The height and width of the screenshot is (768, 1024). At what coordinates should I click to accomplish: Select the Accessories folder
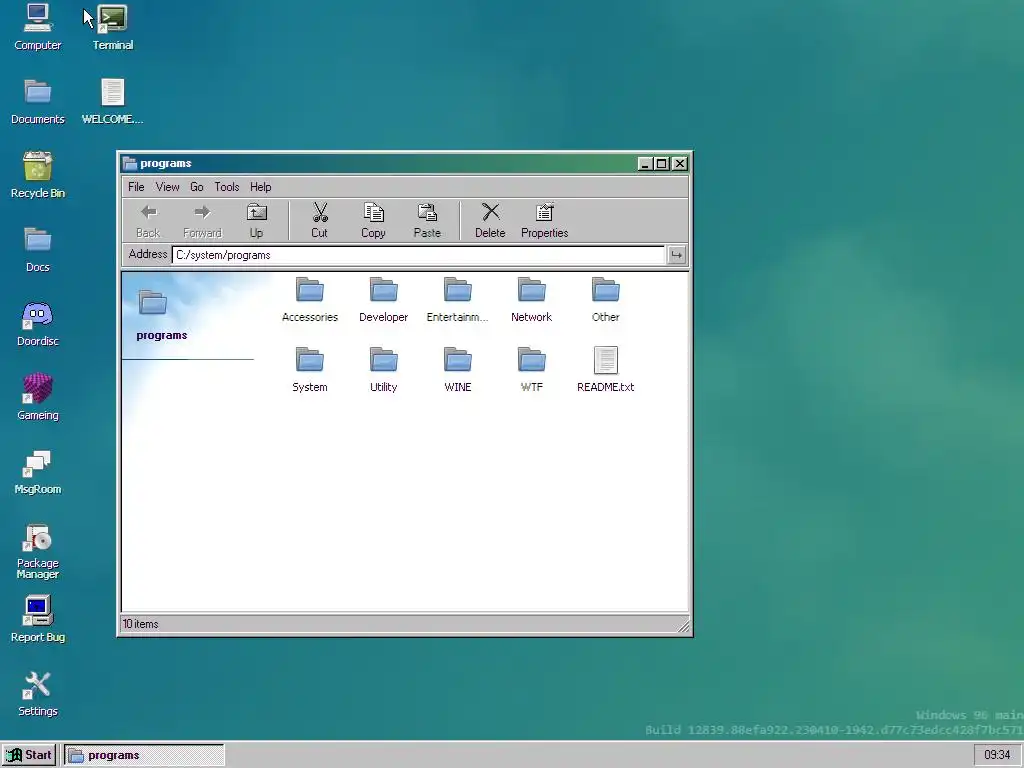click(310, 300)
